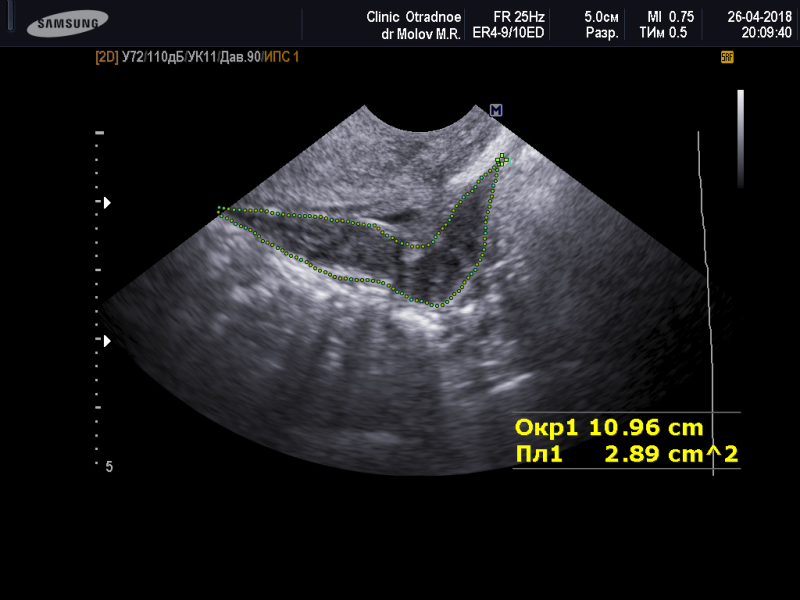Click the dr Molov M.R. name
This screenshot has height=600, width=800.
tap(421, 34)
